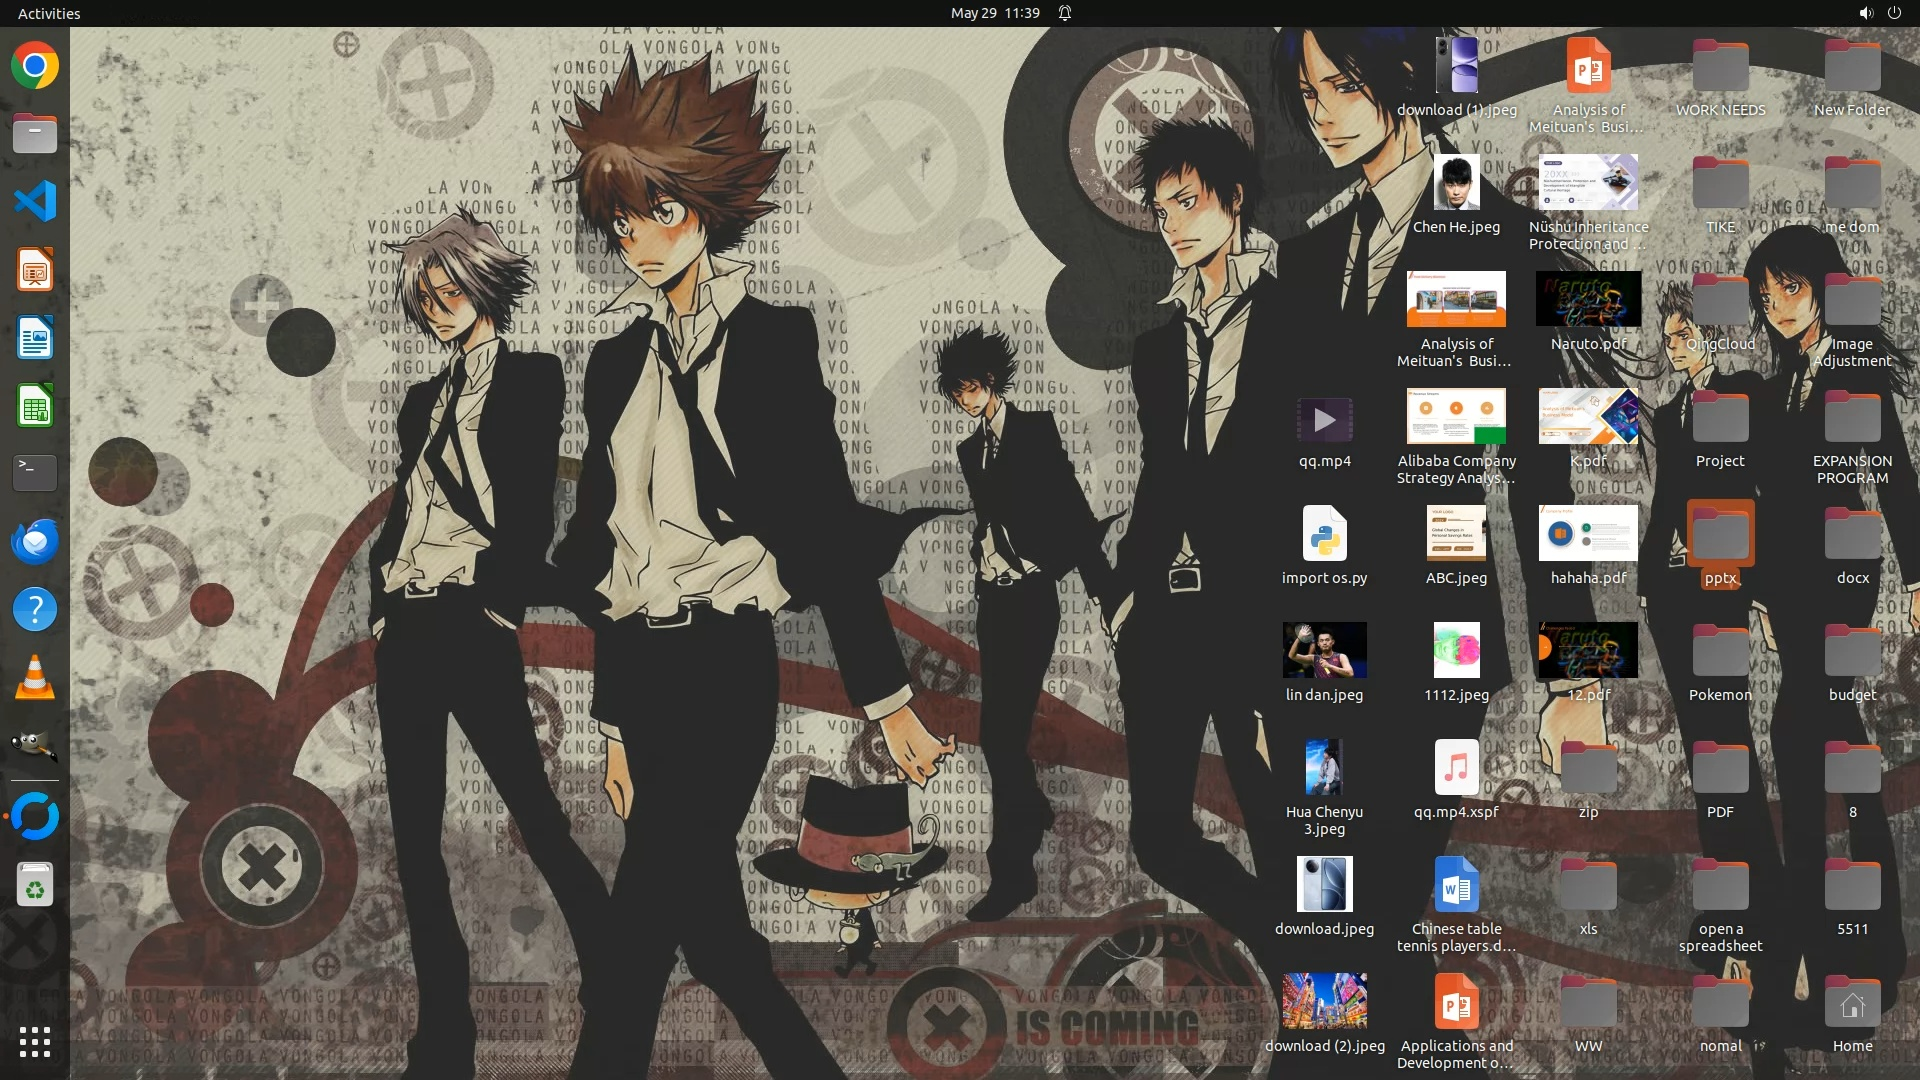
Task: Select the Home folder icon
Action: point(1852,1004)
